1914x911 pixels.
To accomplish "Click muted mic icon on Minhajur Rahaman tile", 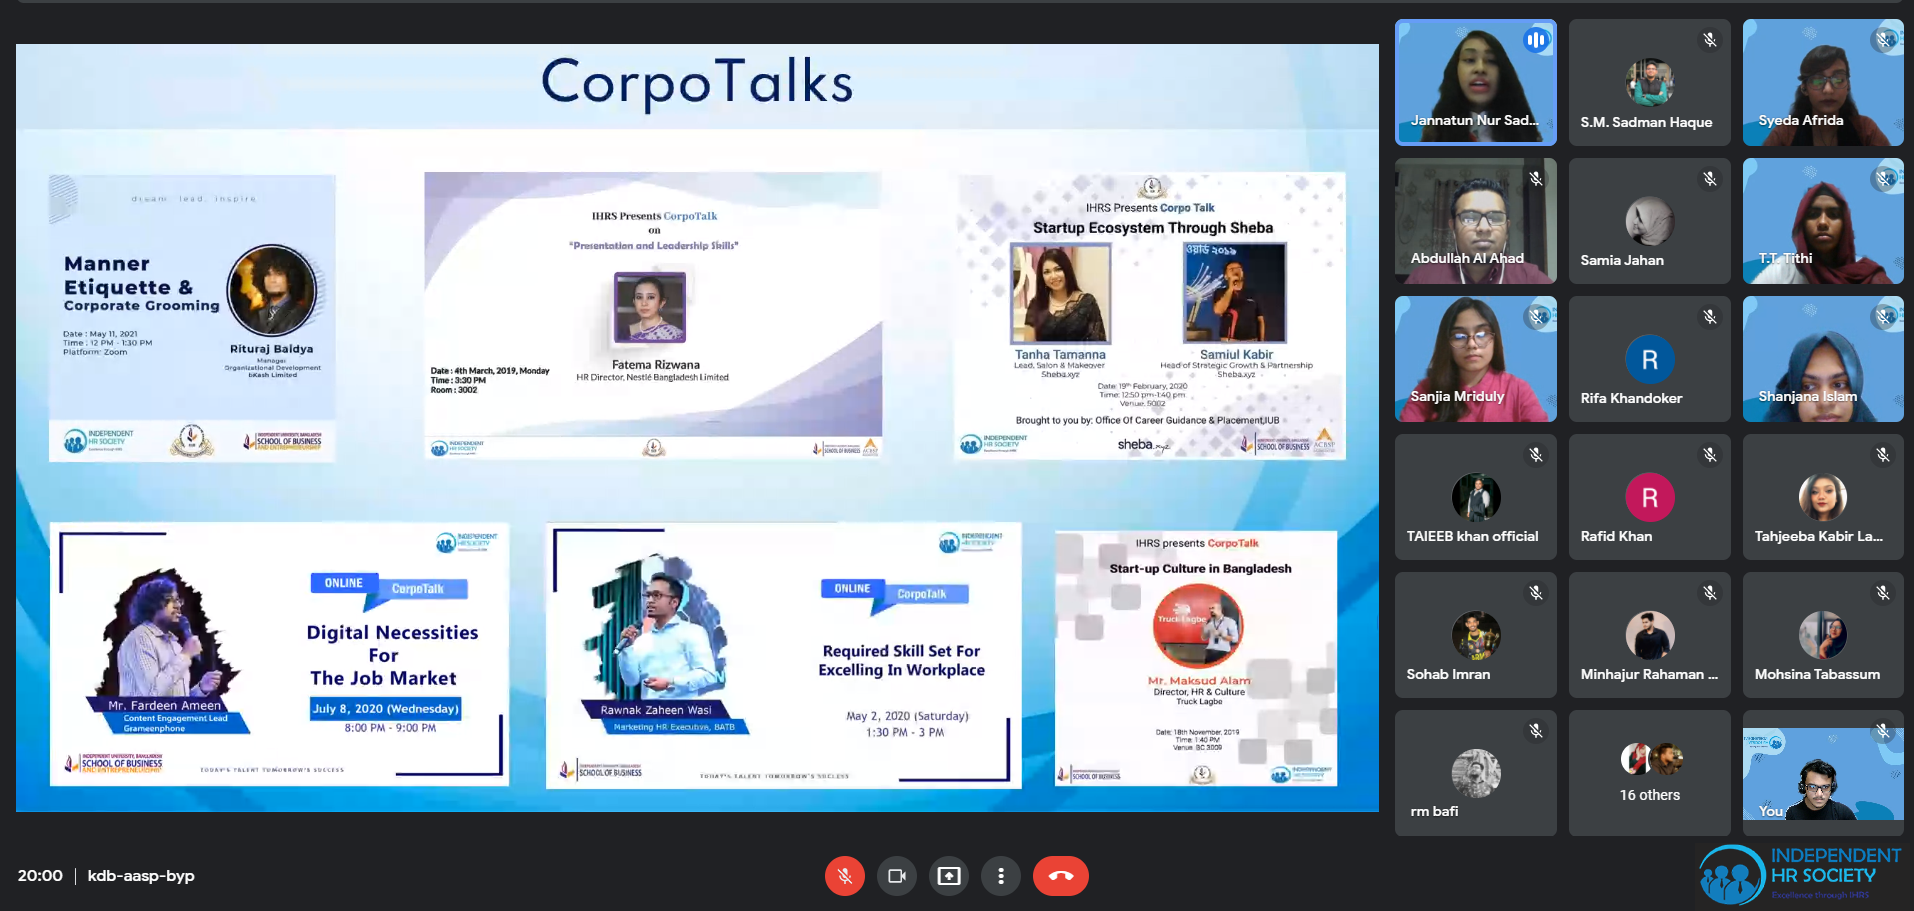I will point(1710,593).
